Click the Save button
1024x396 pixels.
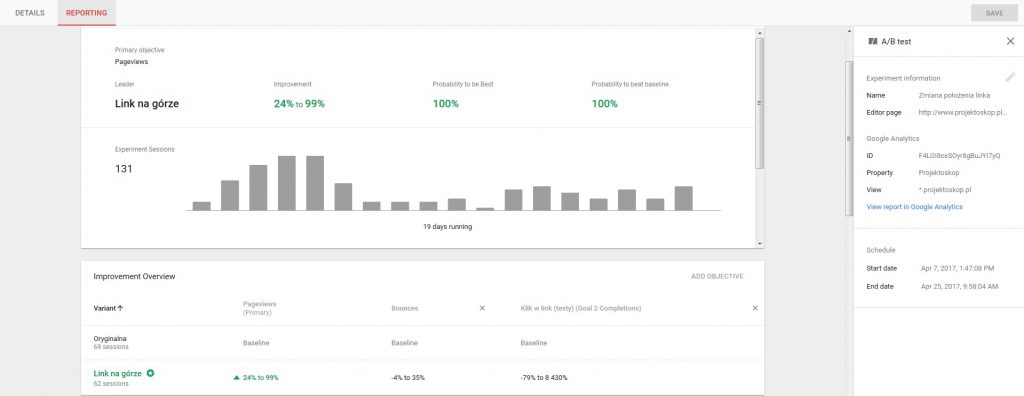pos(994,13)
